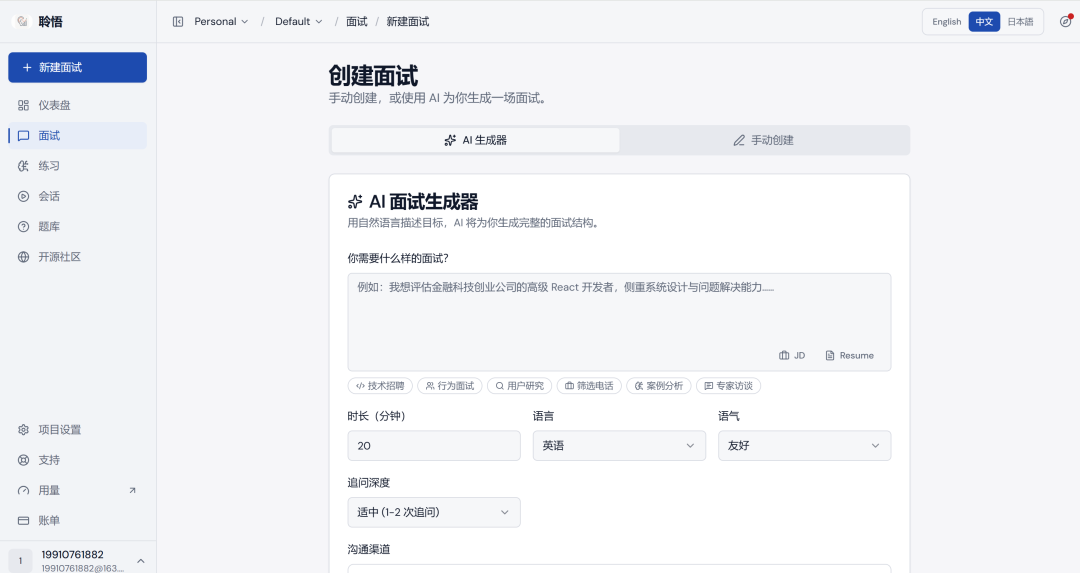Image resolution: width=1080 pixels, height=573 pixels.
Task: Click the sparkle icon beside AI 面试生成器
Action: pyautogui.click(x=355, y=202)
